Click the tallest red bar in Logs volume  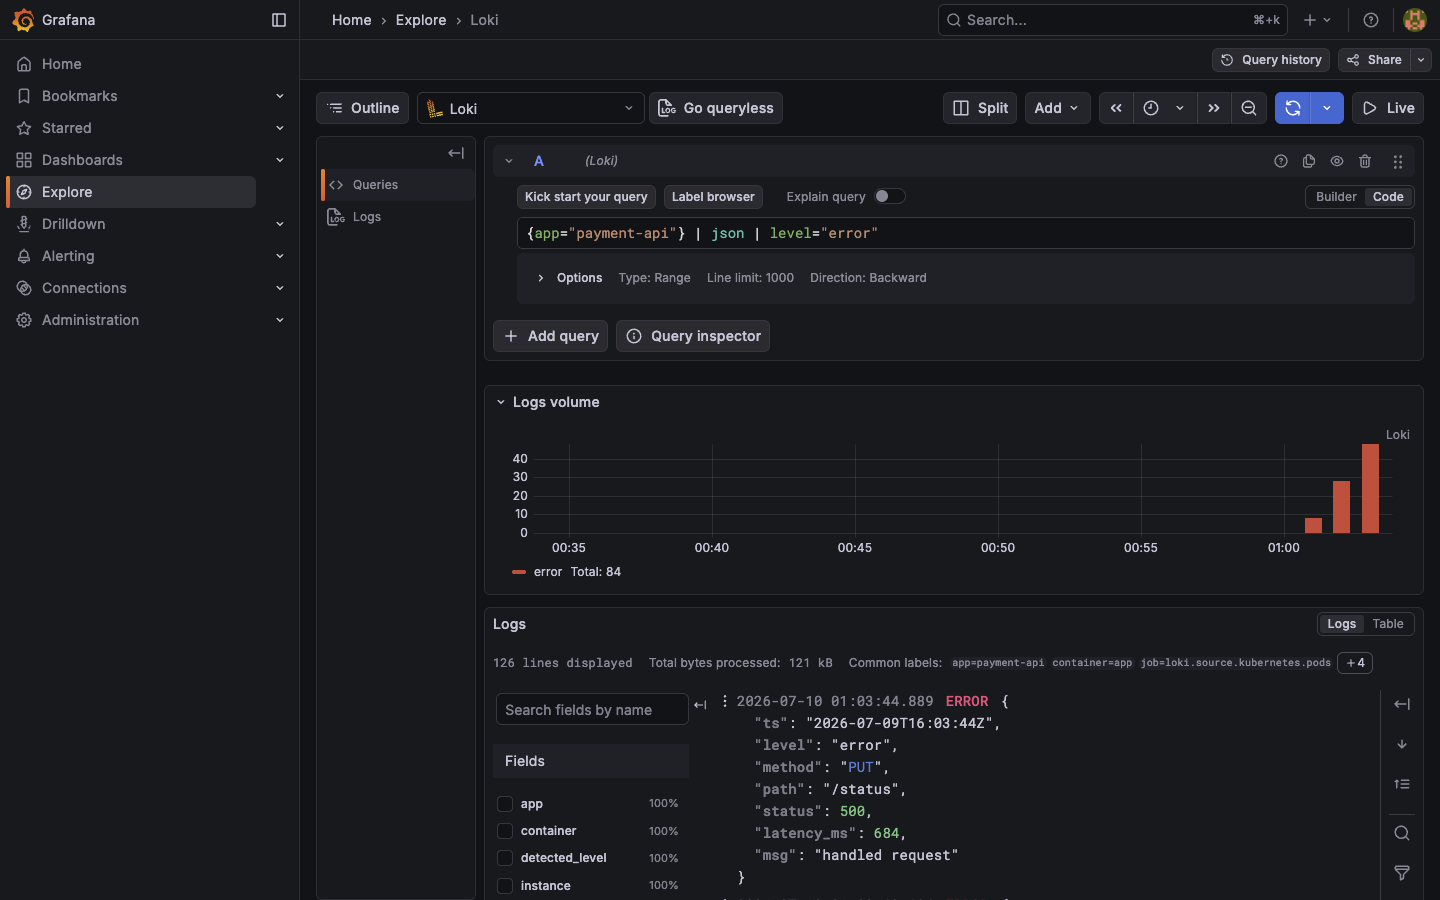point(1370,489)
